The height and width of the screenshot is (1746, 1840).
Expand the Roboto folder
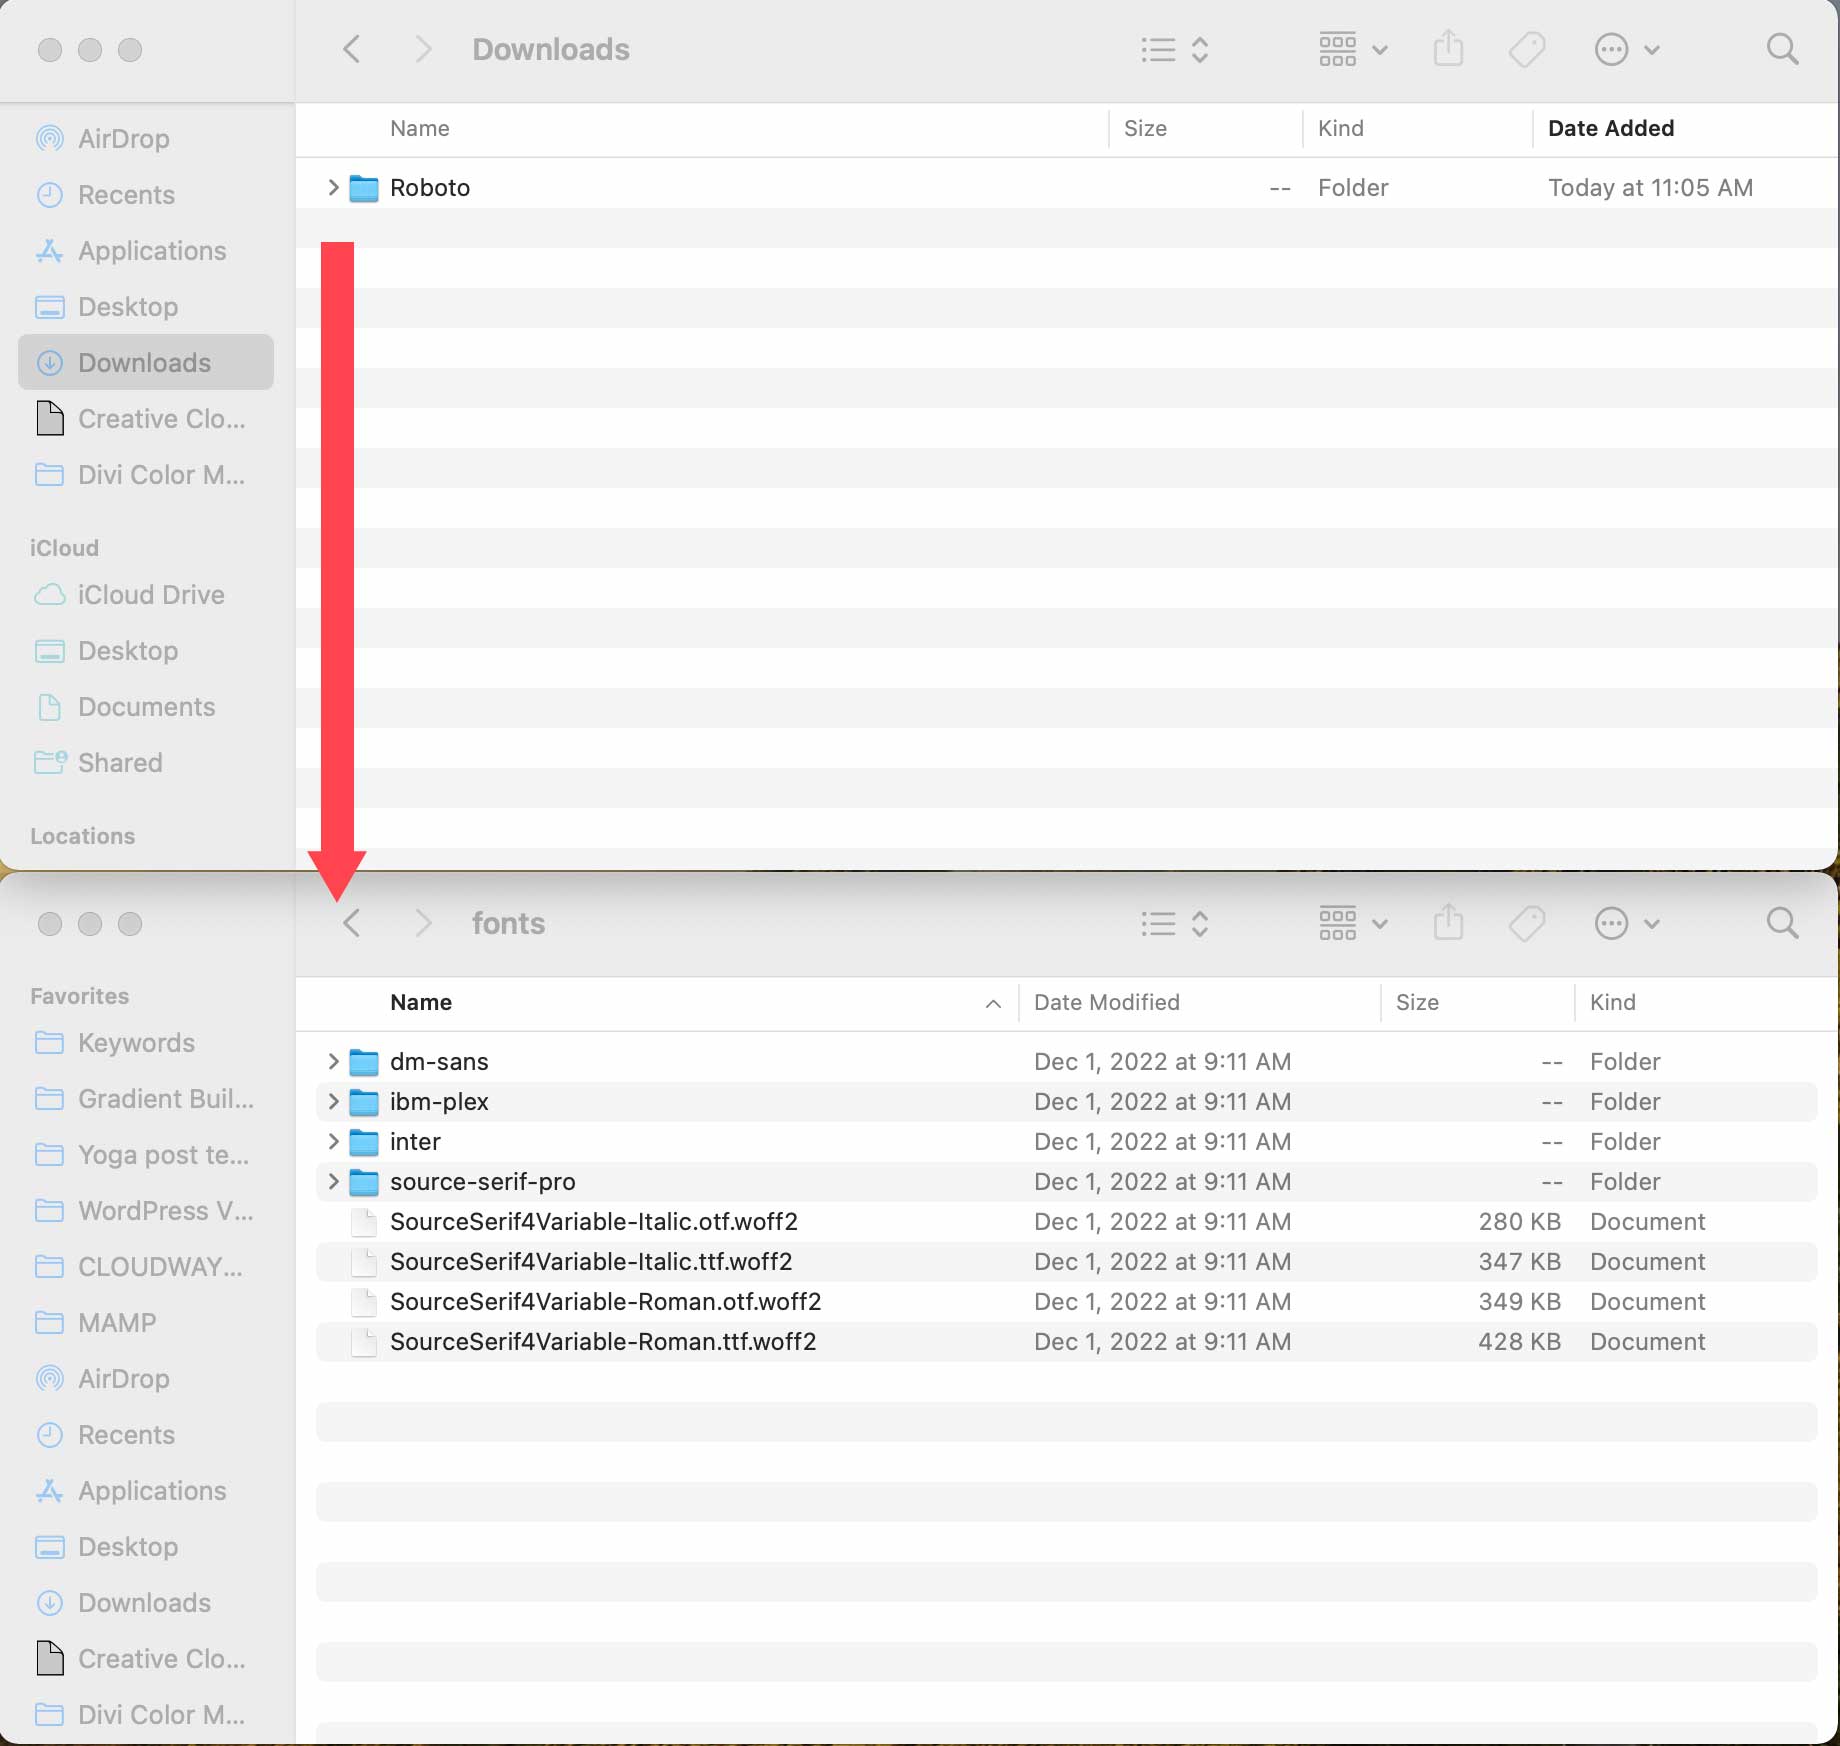333,187
